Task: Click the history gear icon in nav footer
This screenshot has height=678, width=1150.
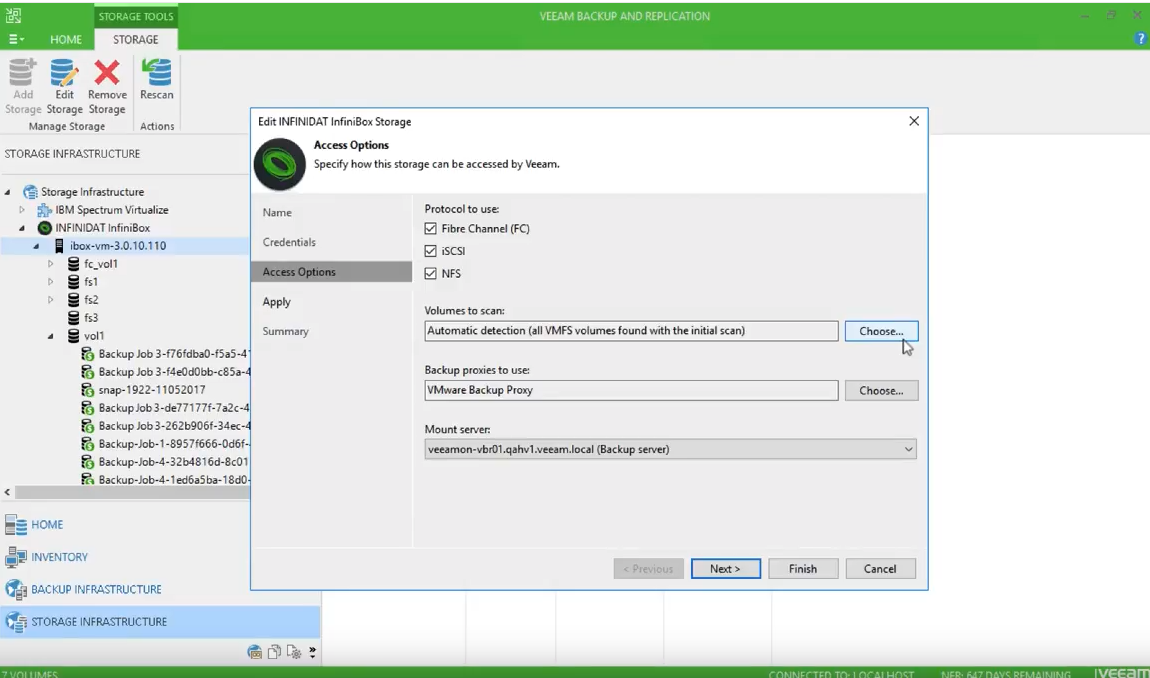Action: pyautogui.click(x=294, y=652)
